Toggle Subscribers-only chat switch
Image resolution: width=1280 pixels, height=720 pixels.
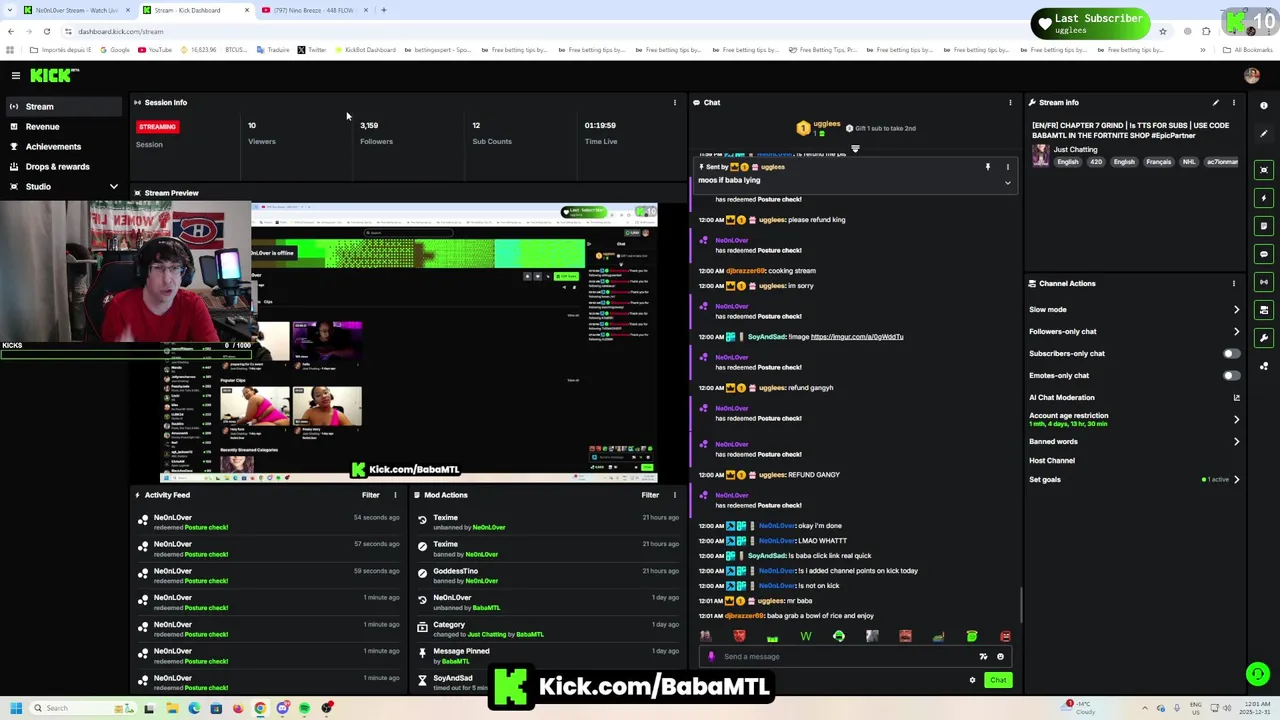(1231, 353)
